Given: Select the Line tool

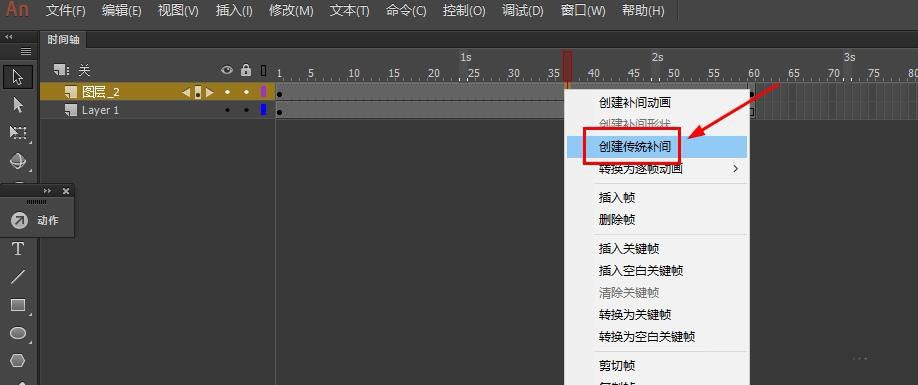Looking at the screenshot, I should [x=18, y=277].
